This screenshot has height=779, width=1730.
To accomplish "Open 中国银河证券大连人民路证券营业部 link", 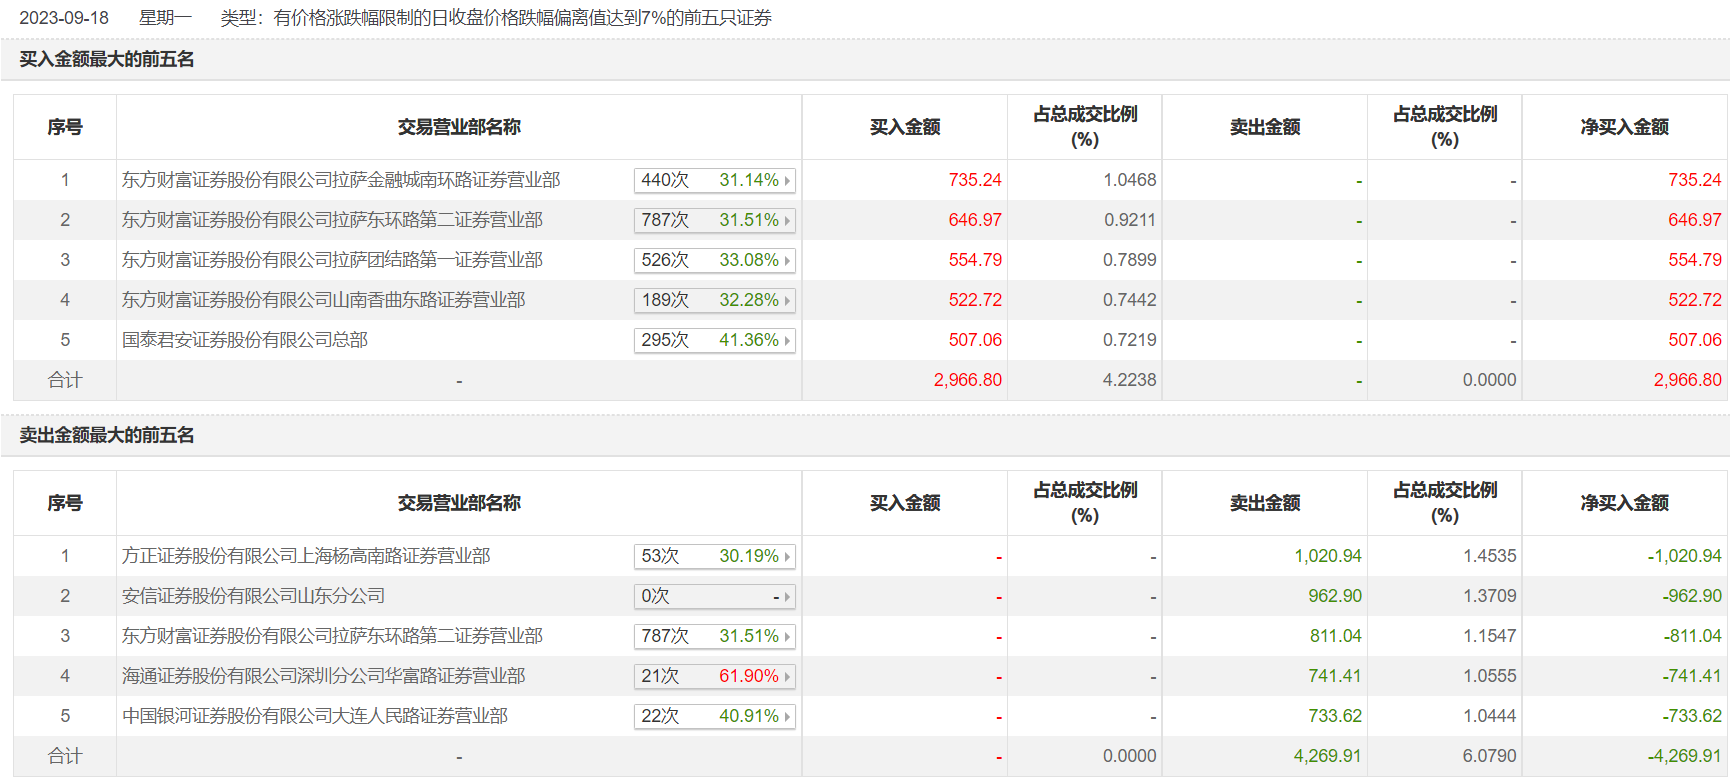I will pos(315,716).
